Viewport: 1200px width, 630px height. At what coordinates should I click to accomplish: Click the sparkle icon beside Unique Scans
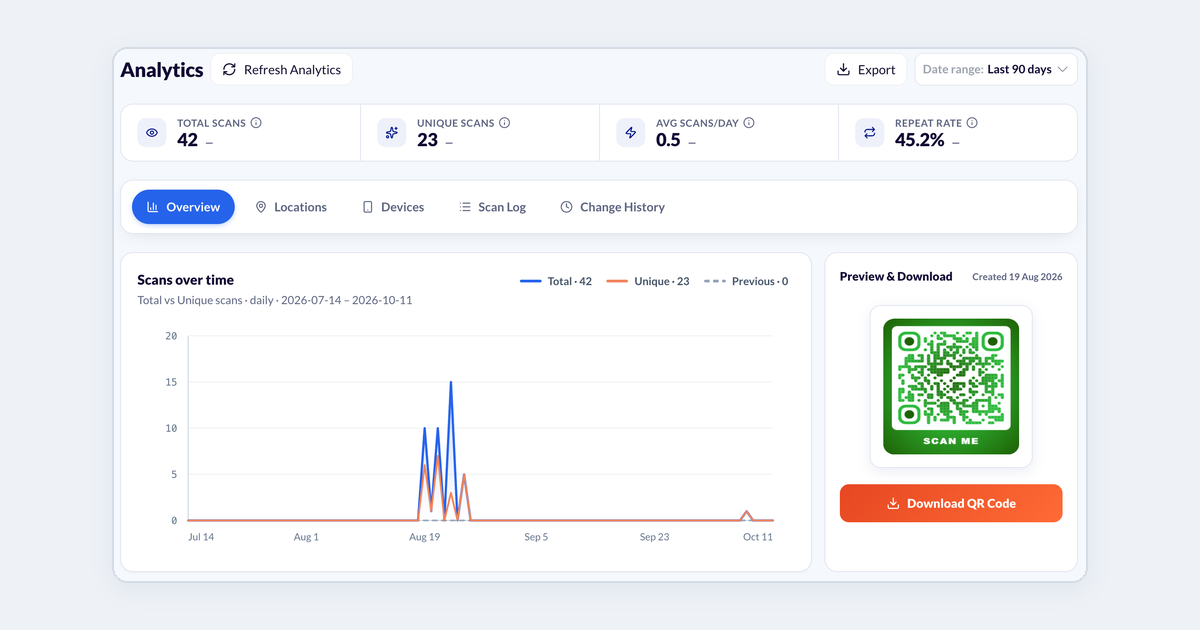point(392,132)
